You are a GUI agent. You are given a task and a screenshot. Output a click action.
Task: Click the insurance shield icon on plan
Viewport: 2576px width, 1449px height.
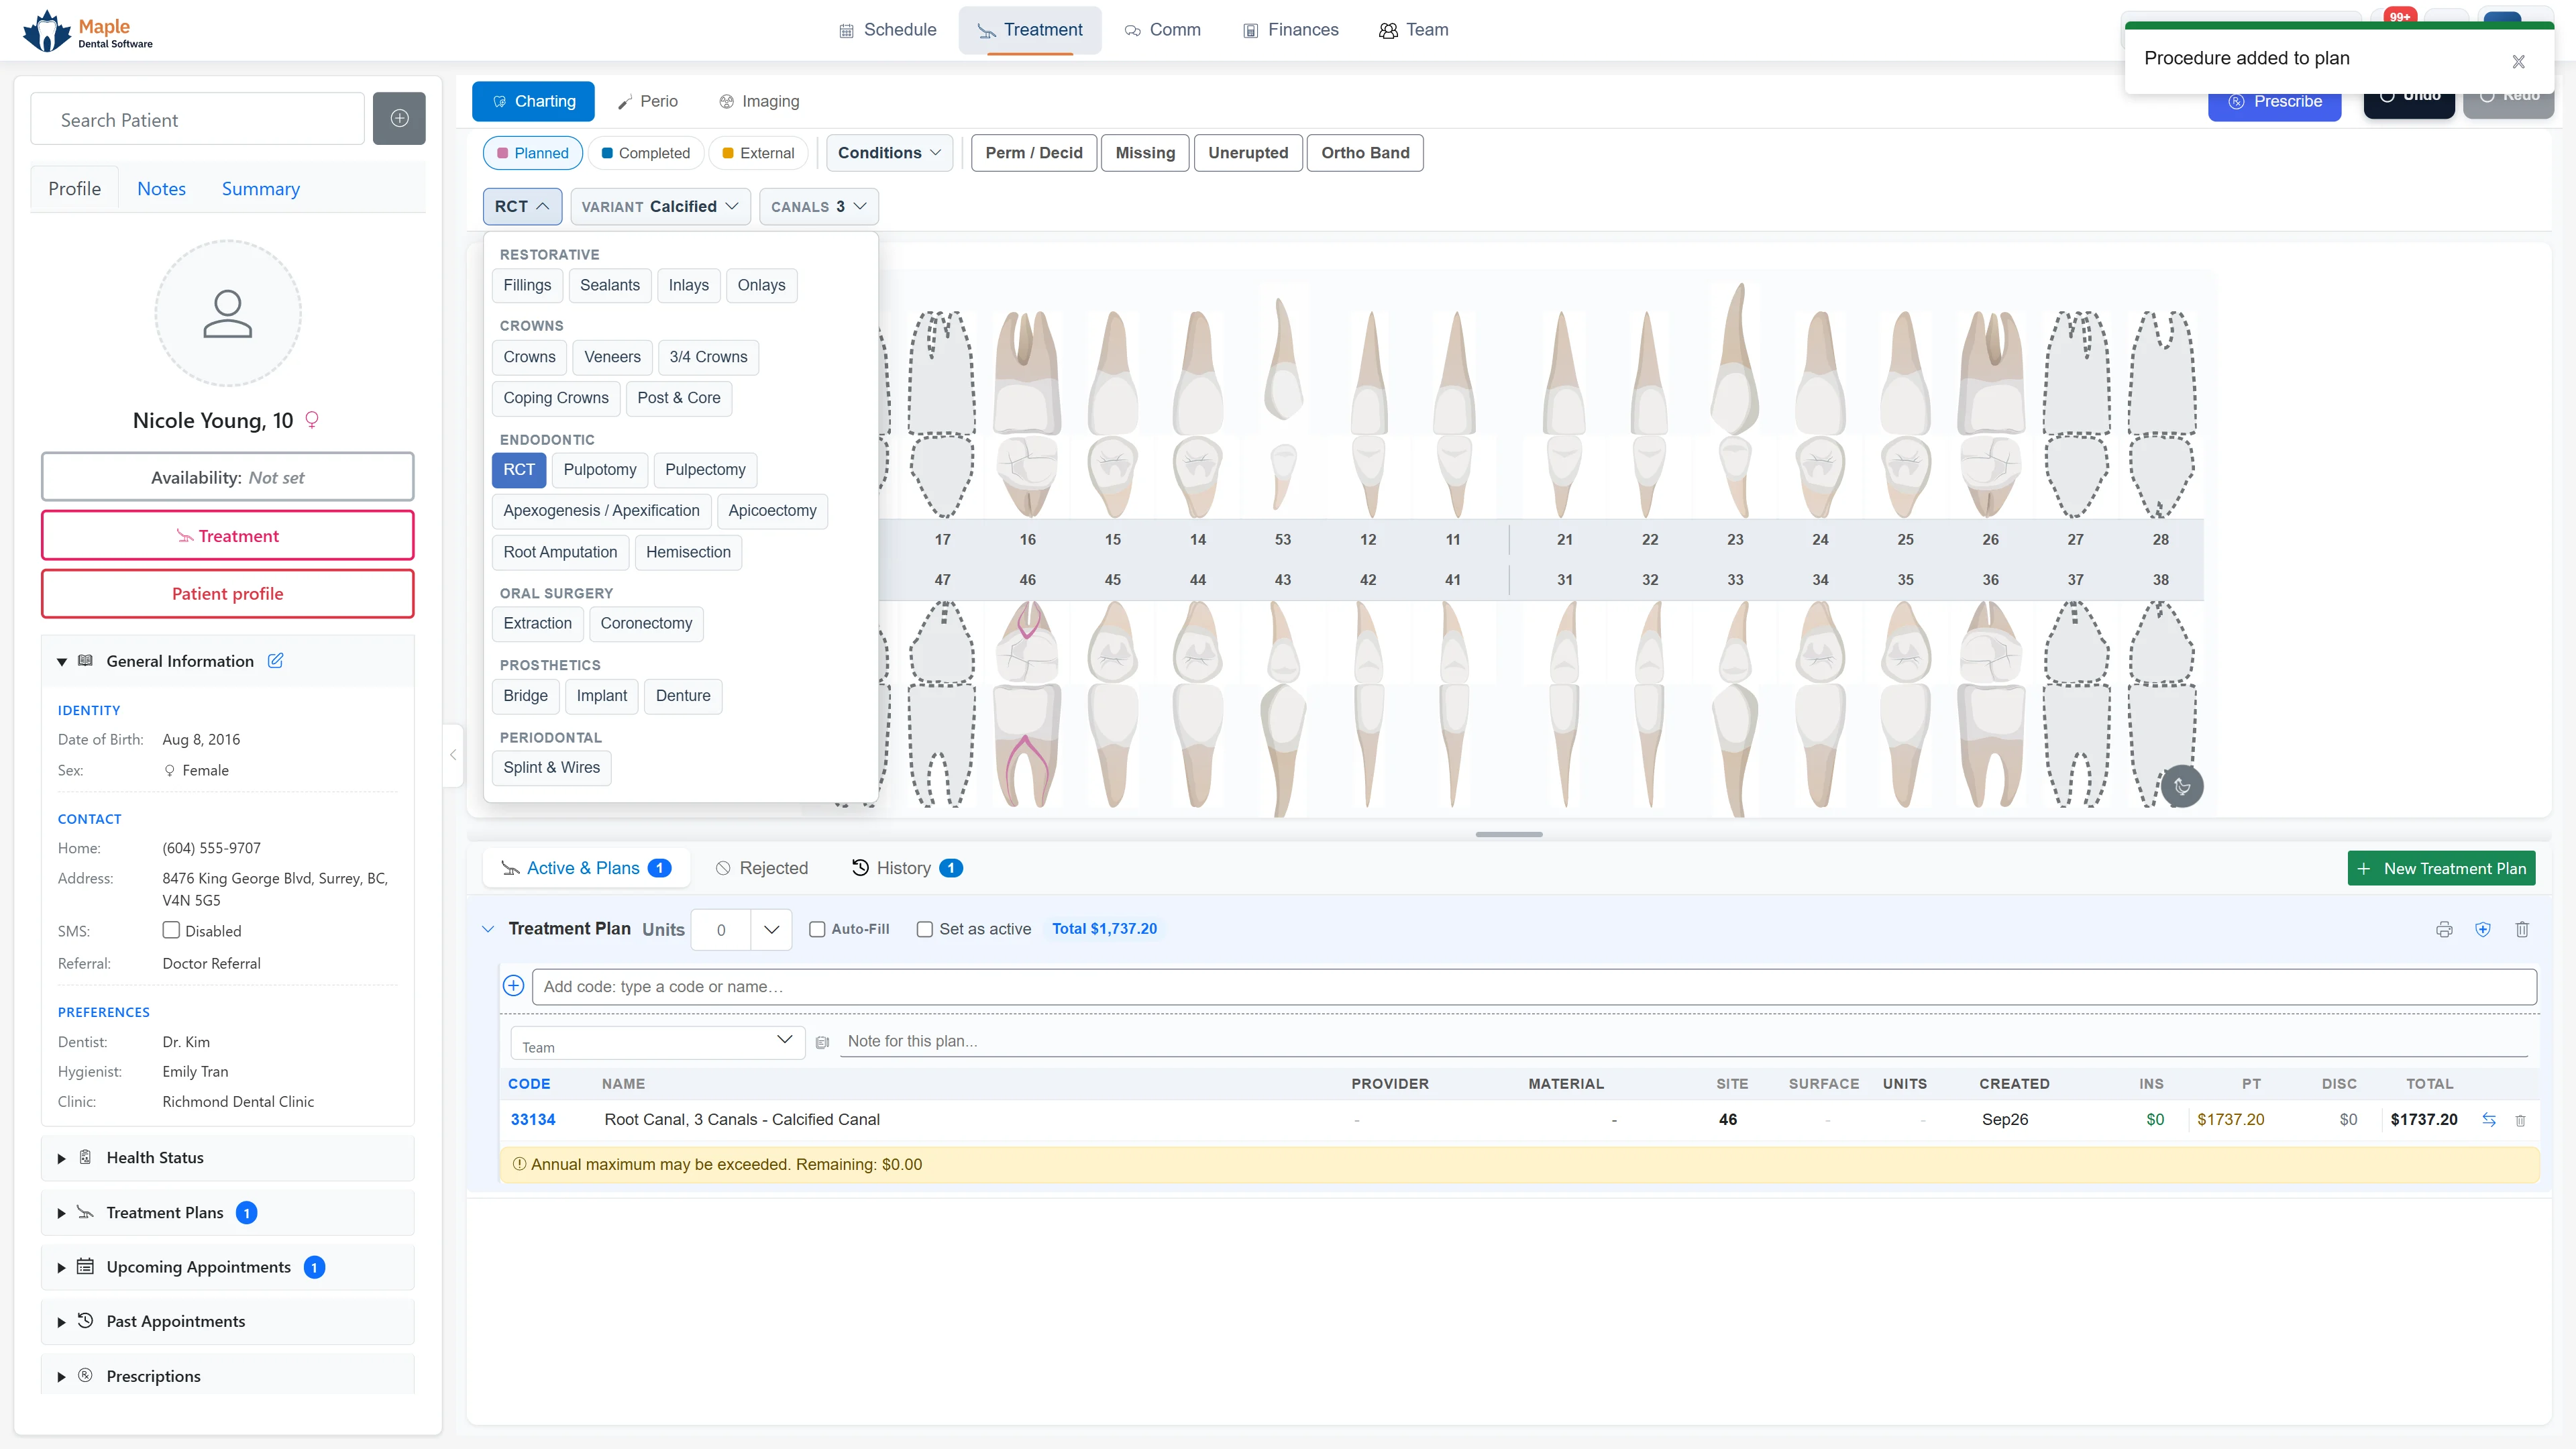(2483, 929)
